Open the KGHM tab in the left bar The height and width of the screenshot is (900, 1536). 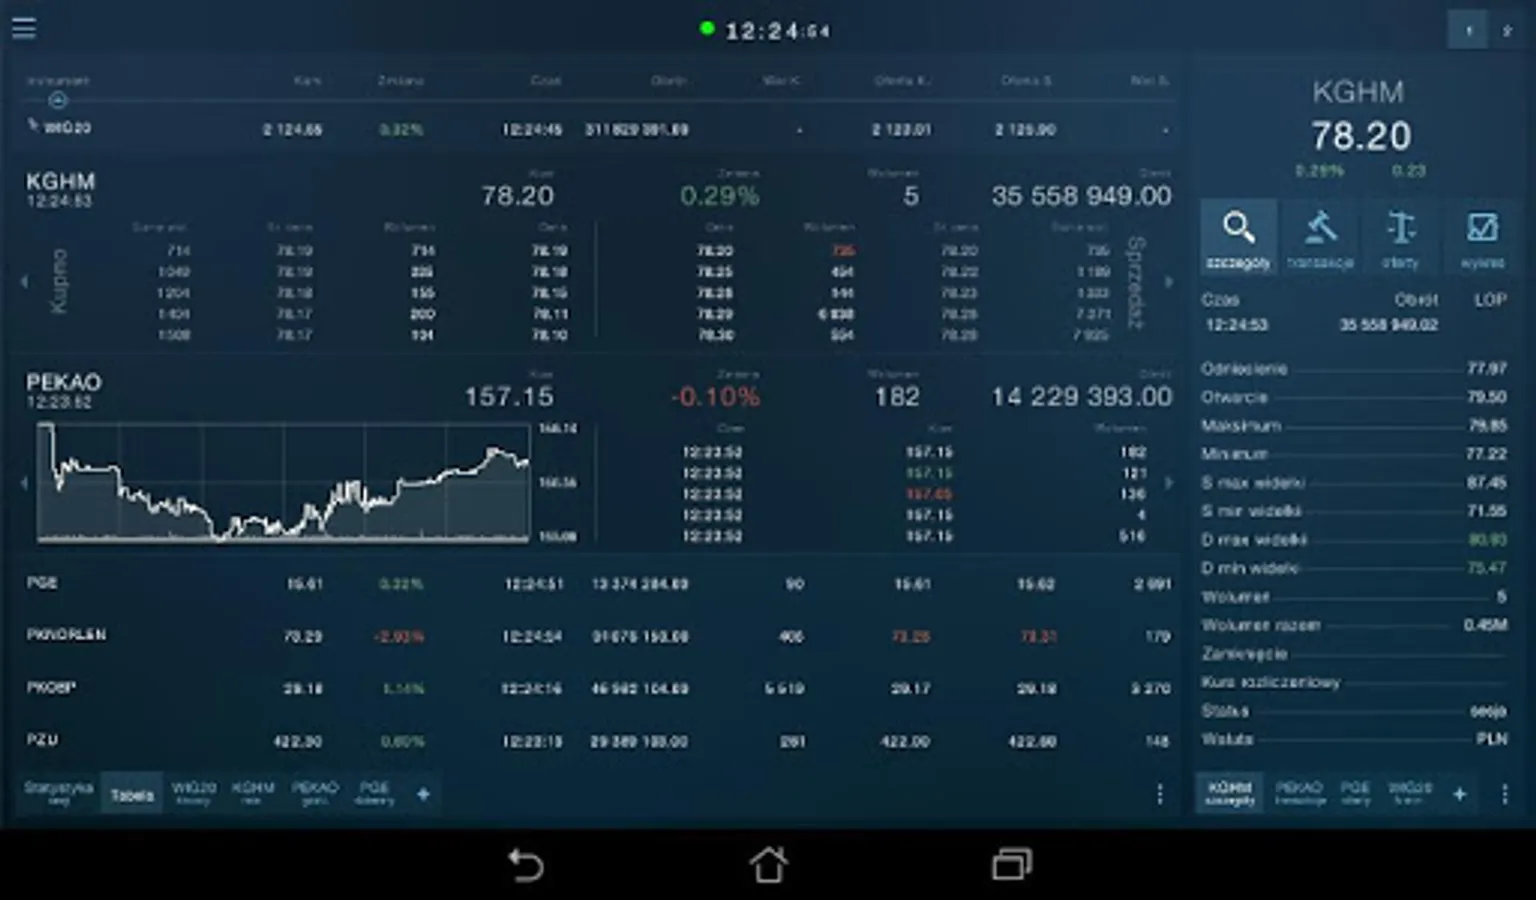point(252,794)
